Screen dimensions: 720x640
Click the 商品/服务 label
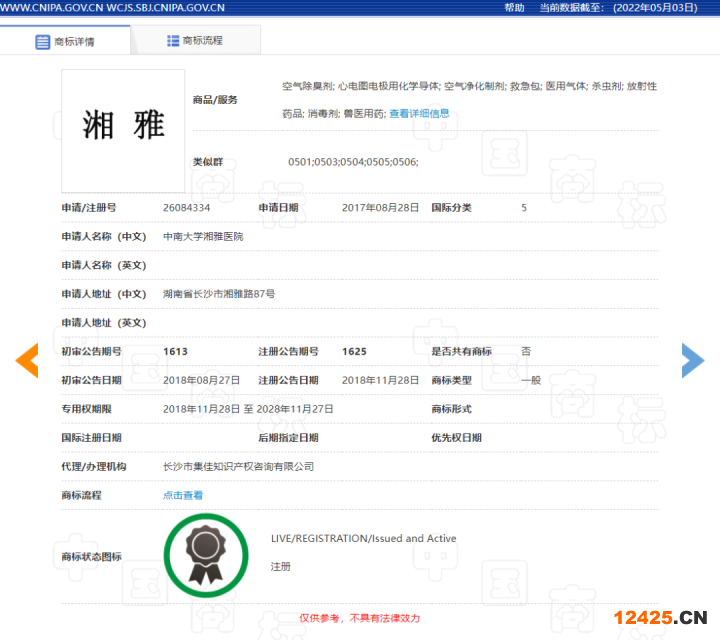[215, 100]
